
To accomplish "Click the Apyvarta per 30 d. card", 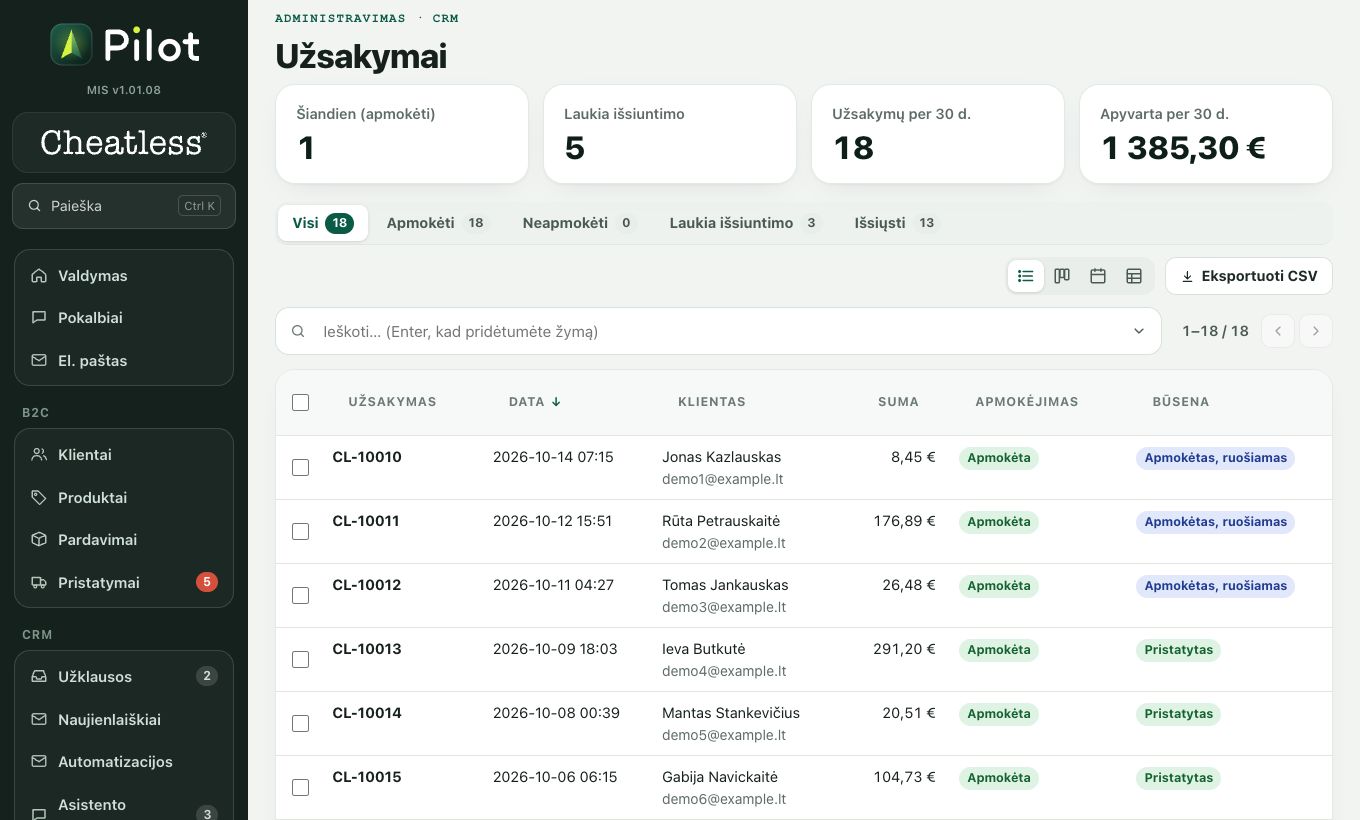I will coord(1206,134).
